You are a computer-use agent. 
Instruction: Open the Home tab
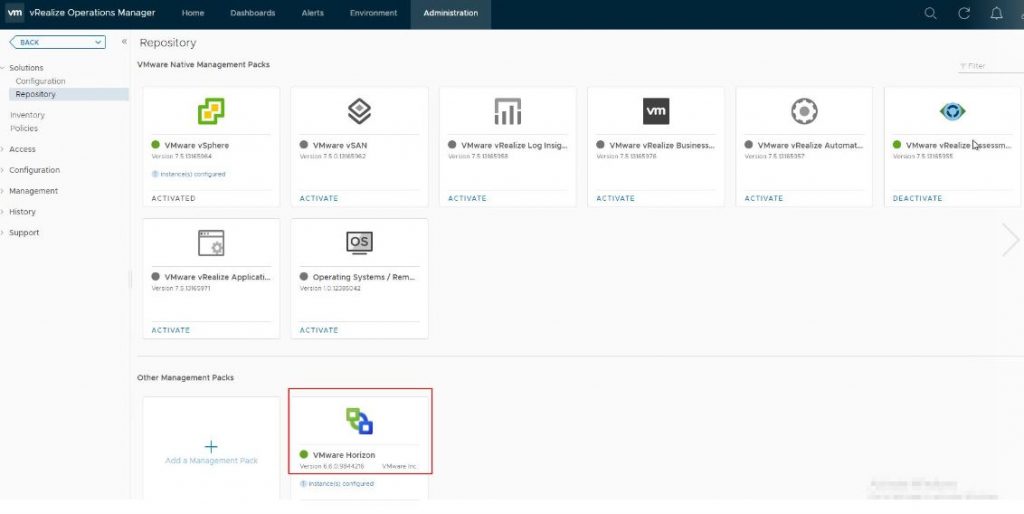click(193, 13)
